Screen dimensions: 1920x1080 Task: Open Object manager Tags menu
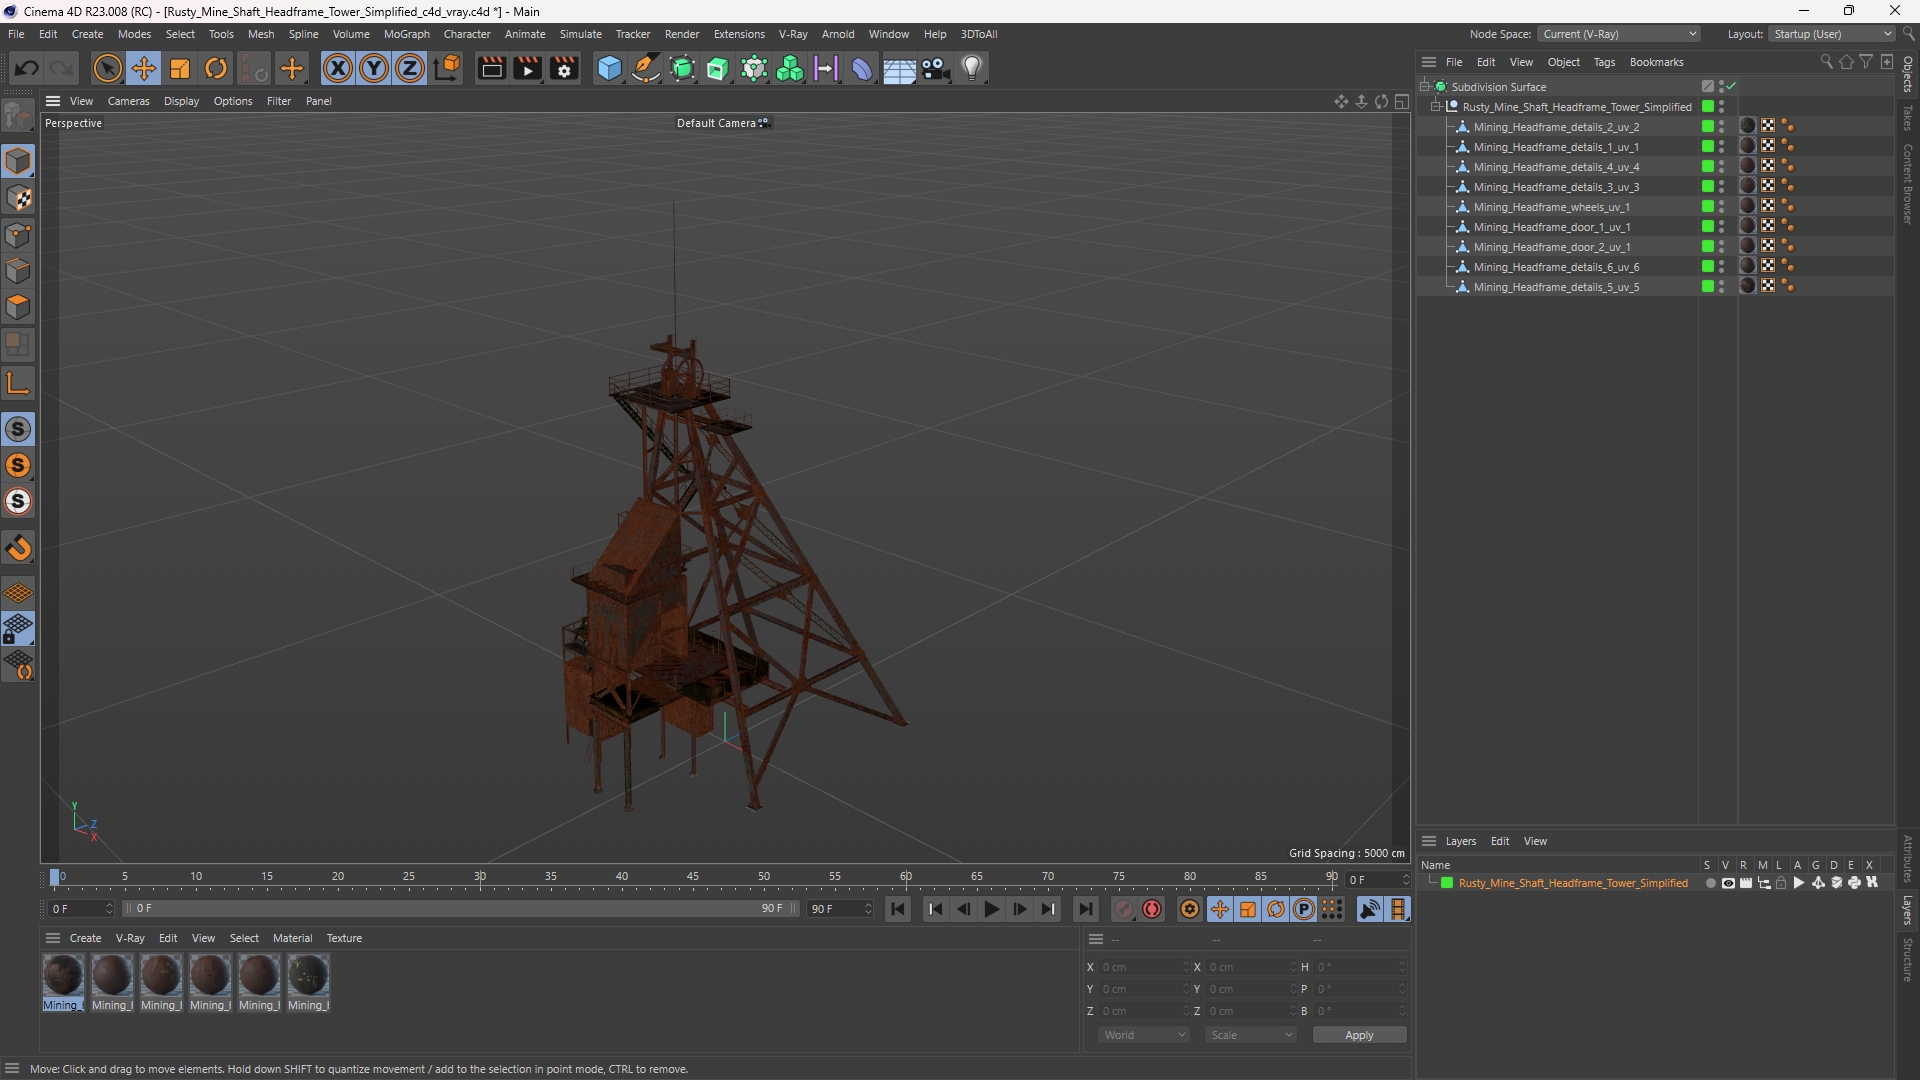click(1604, 62)
